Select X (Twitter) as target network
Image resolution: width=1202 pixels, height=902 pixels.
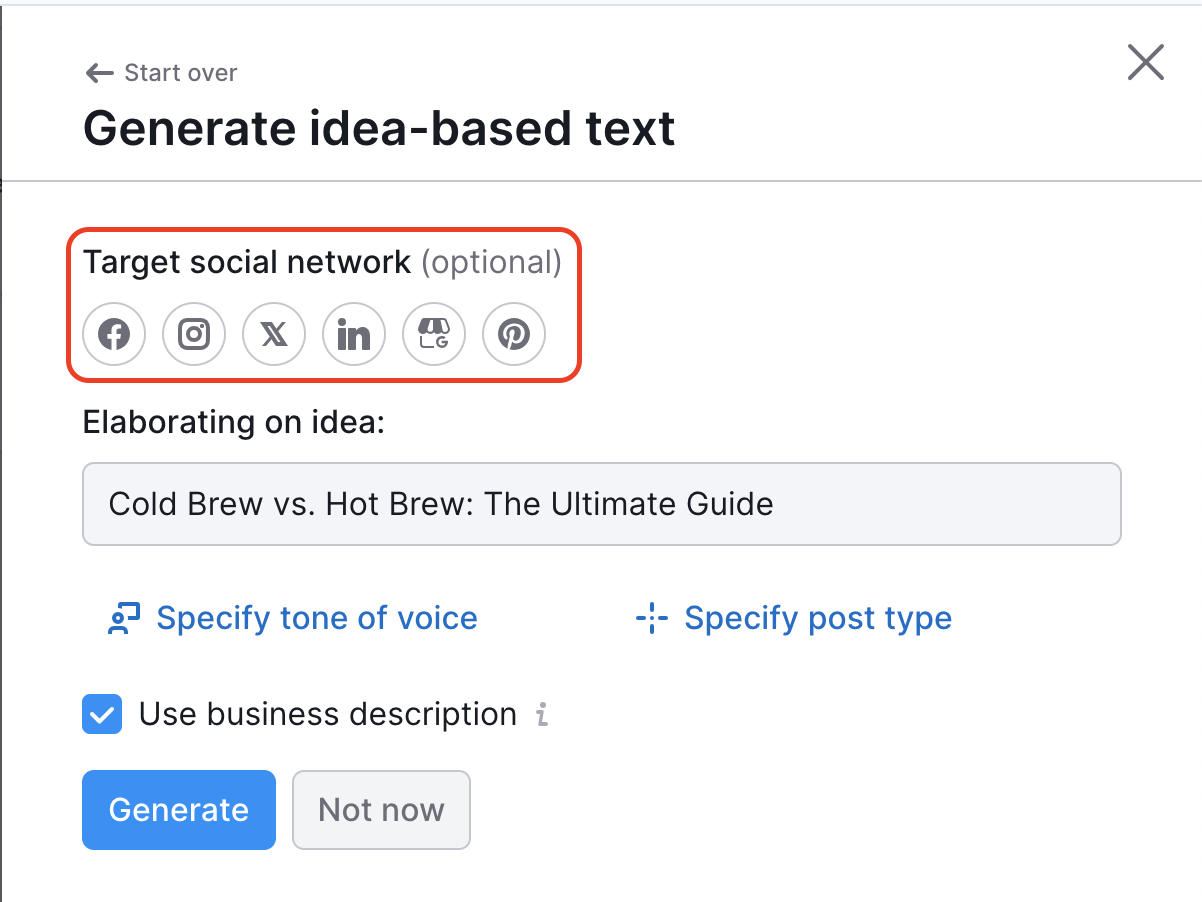pos(274,334)
